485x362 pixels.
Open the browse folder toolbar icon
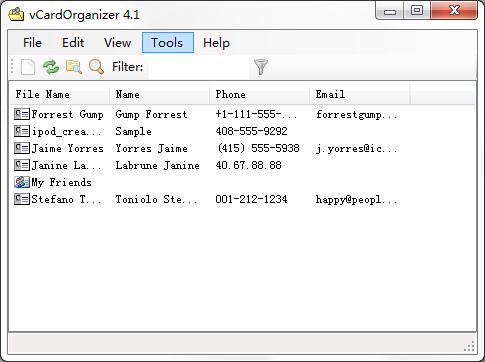[x=74, y=67]
